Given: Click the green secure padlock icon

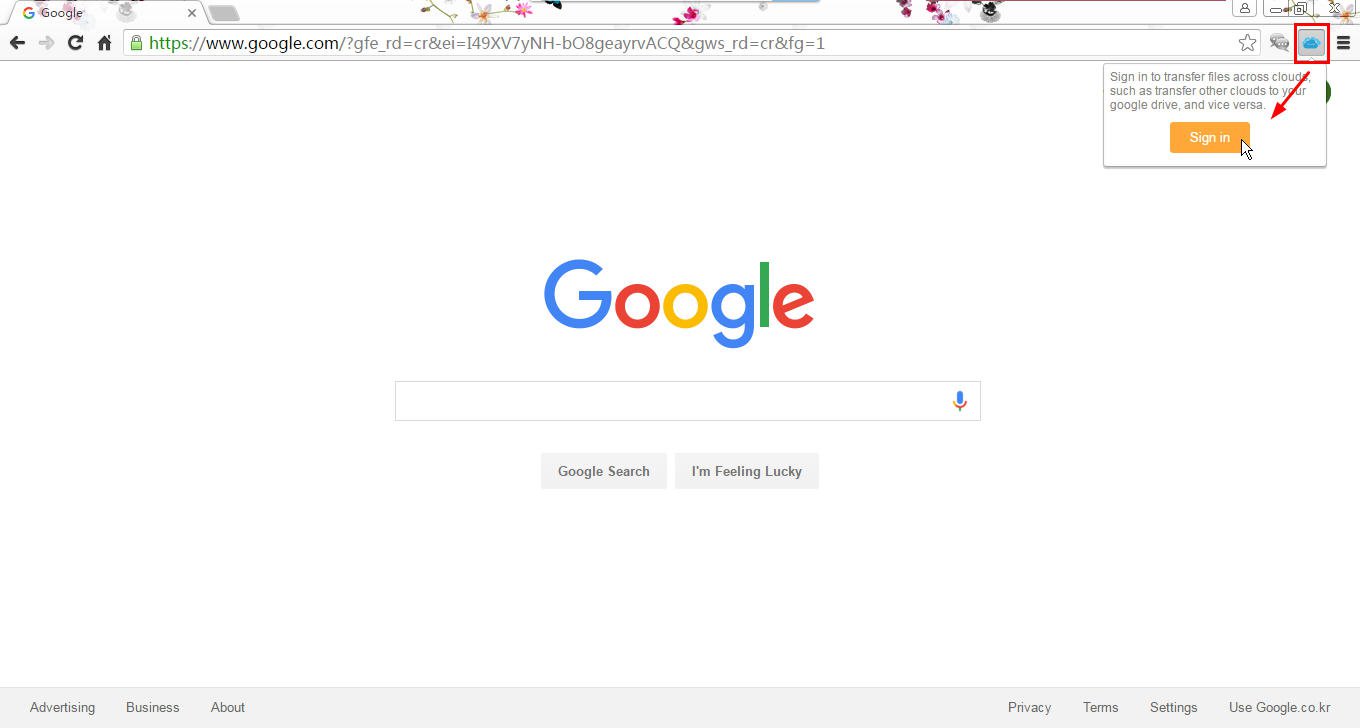Looking at the screenshot, I should [x=136, y=43].
